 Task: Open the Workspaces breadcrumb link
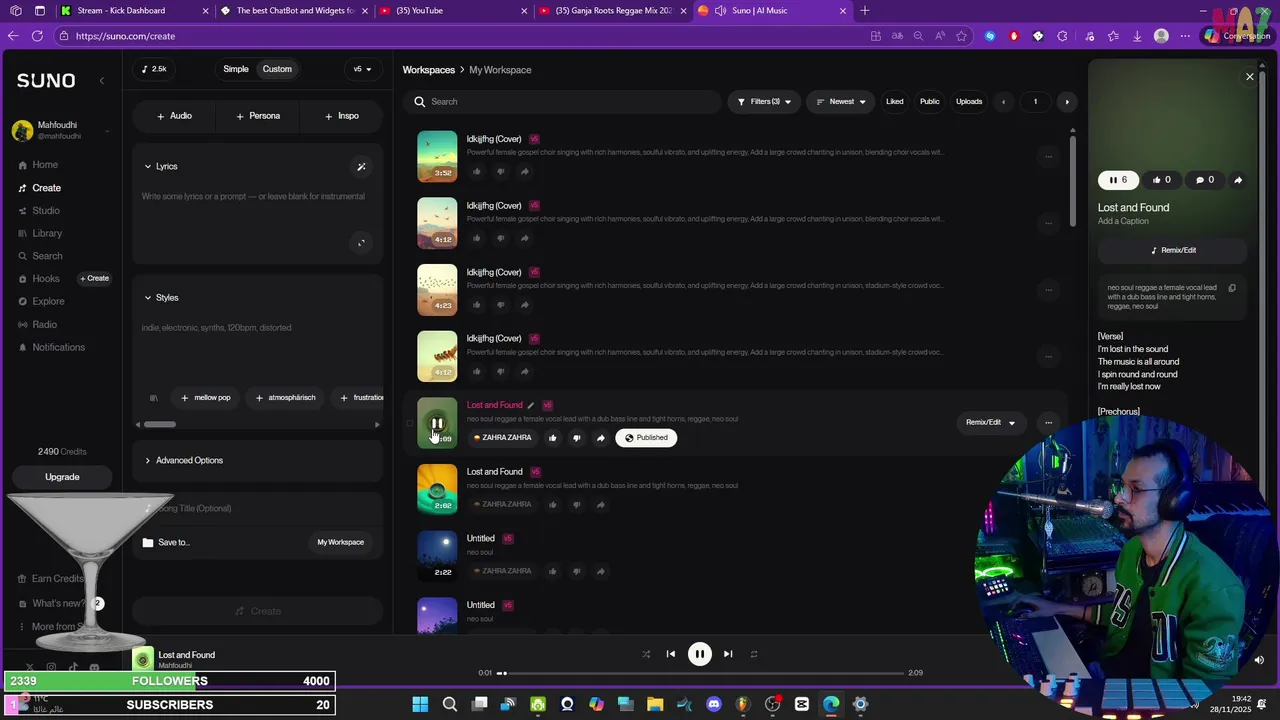[x=429, y=70]
